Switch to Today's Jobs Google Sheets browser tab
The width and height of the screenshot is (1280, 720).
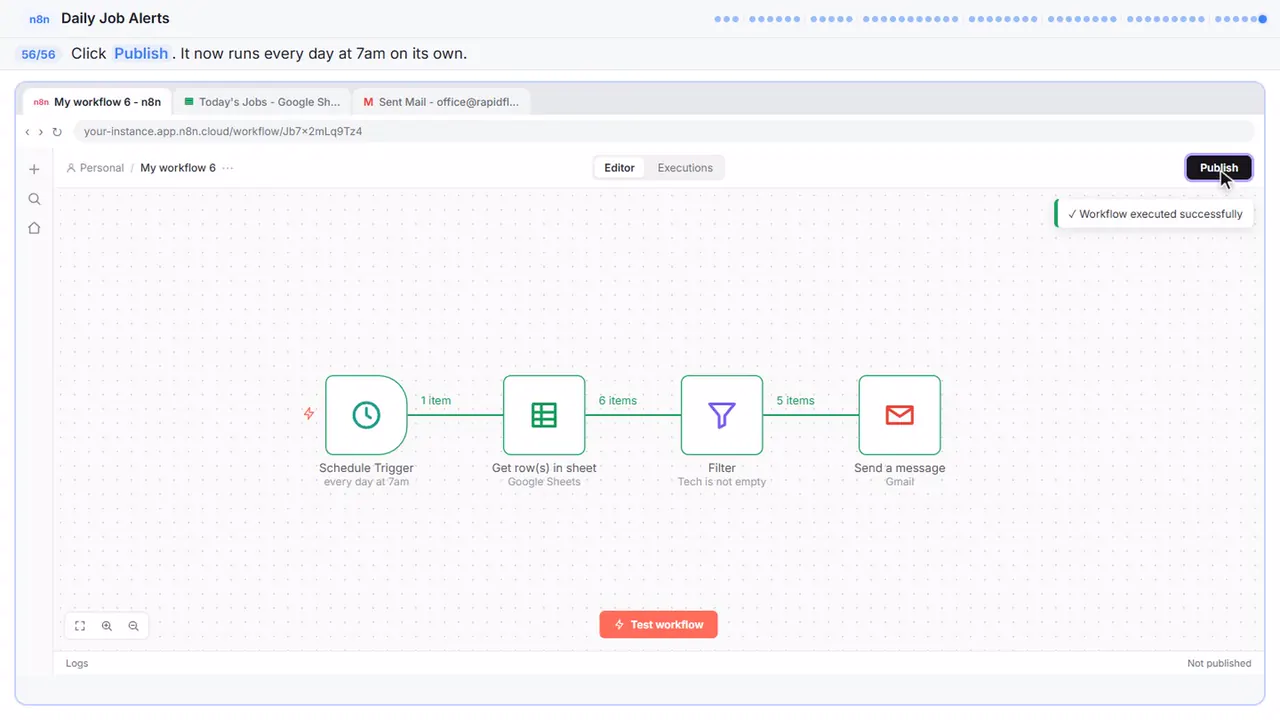coord(263,102)
